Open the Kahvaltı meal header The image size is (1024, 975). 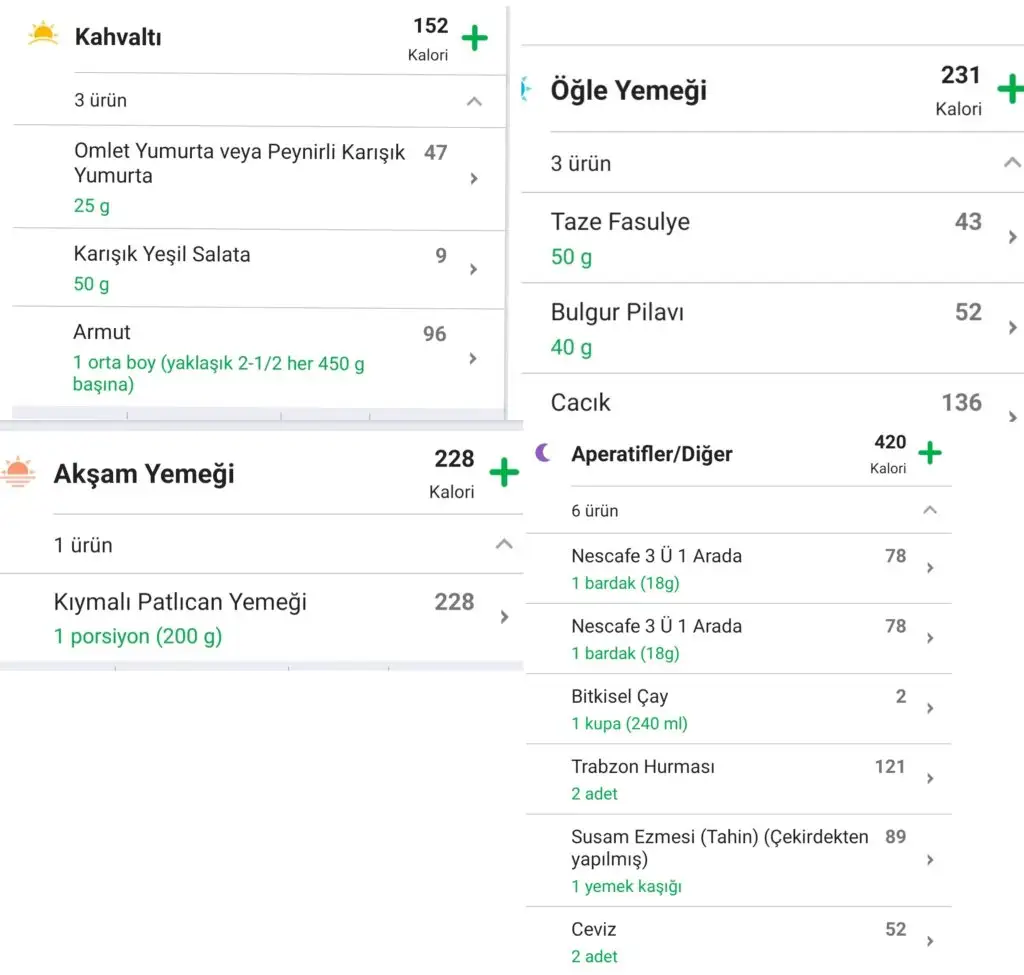pyautogui.click(x=118, y=38)
